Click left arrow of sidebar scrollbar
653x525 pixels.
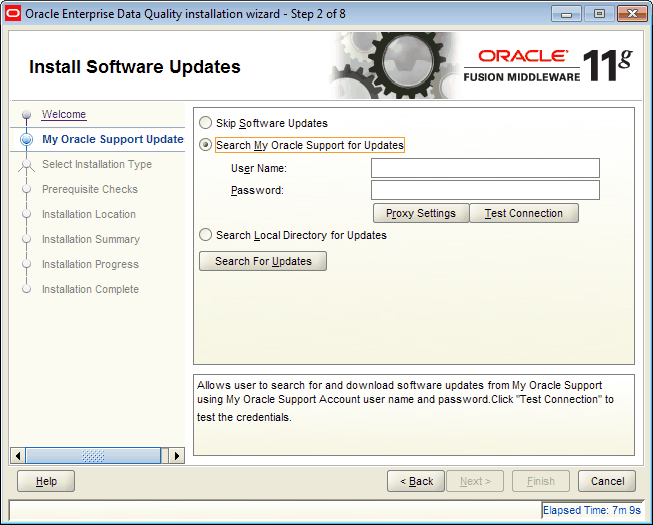click(17, 456)
